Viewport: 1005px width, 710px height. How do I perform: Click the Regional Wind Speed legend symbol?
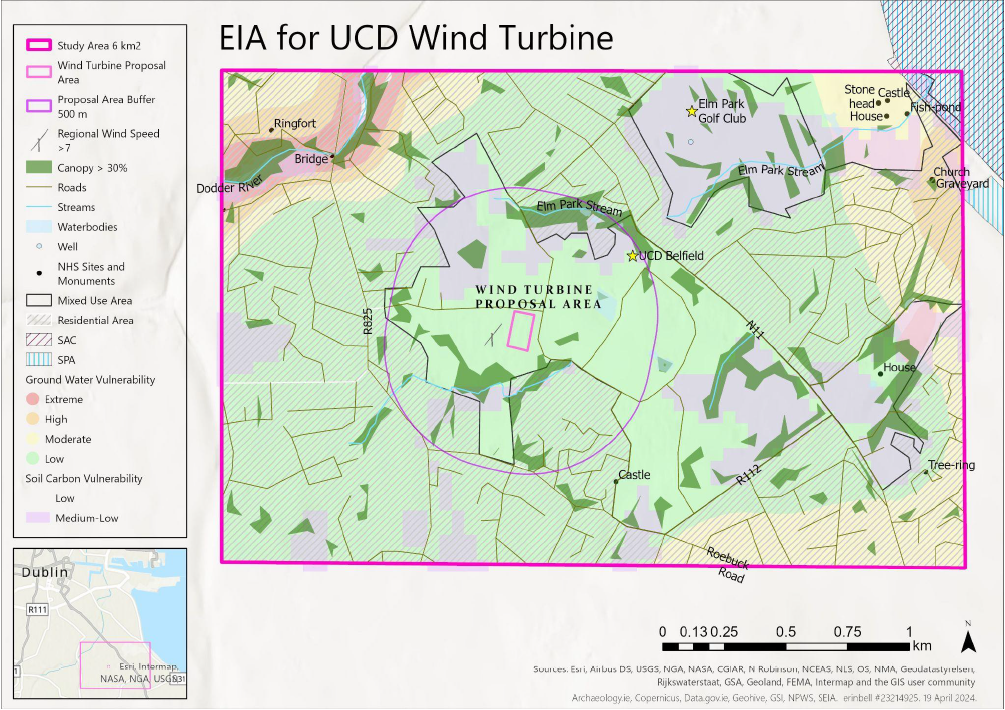pyautogui.click(x=38, y=140)
